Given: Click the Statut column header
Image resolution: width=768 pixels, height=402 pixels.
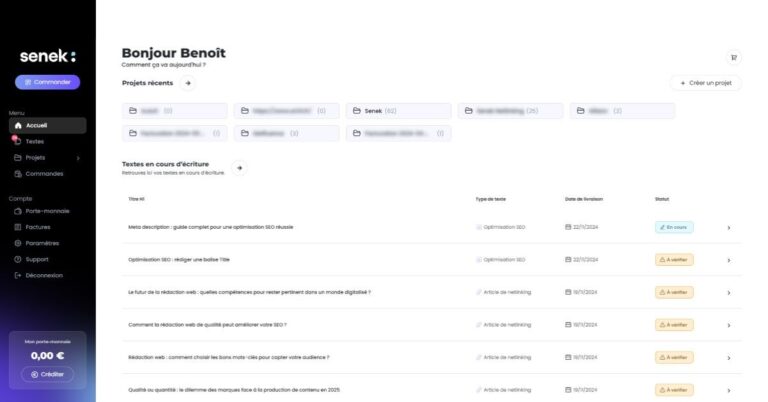Looking at the screenshot, I should click(662, 199).
